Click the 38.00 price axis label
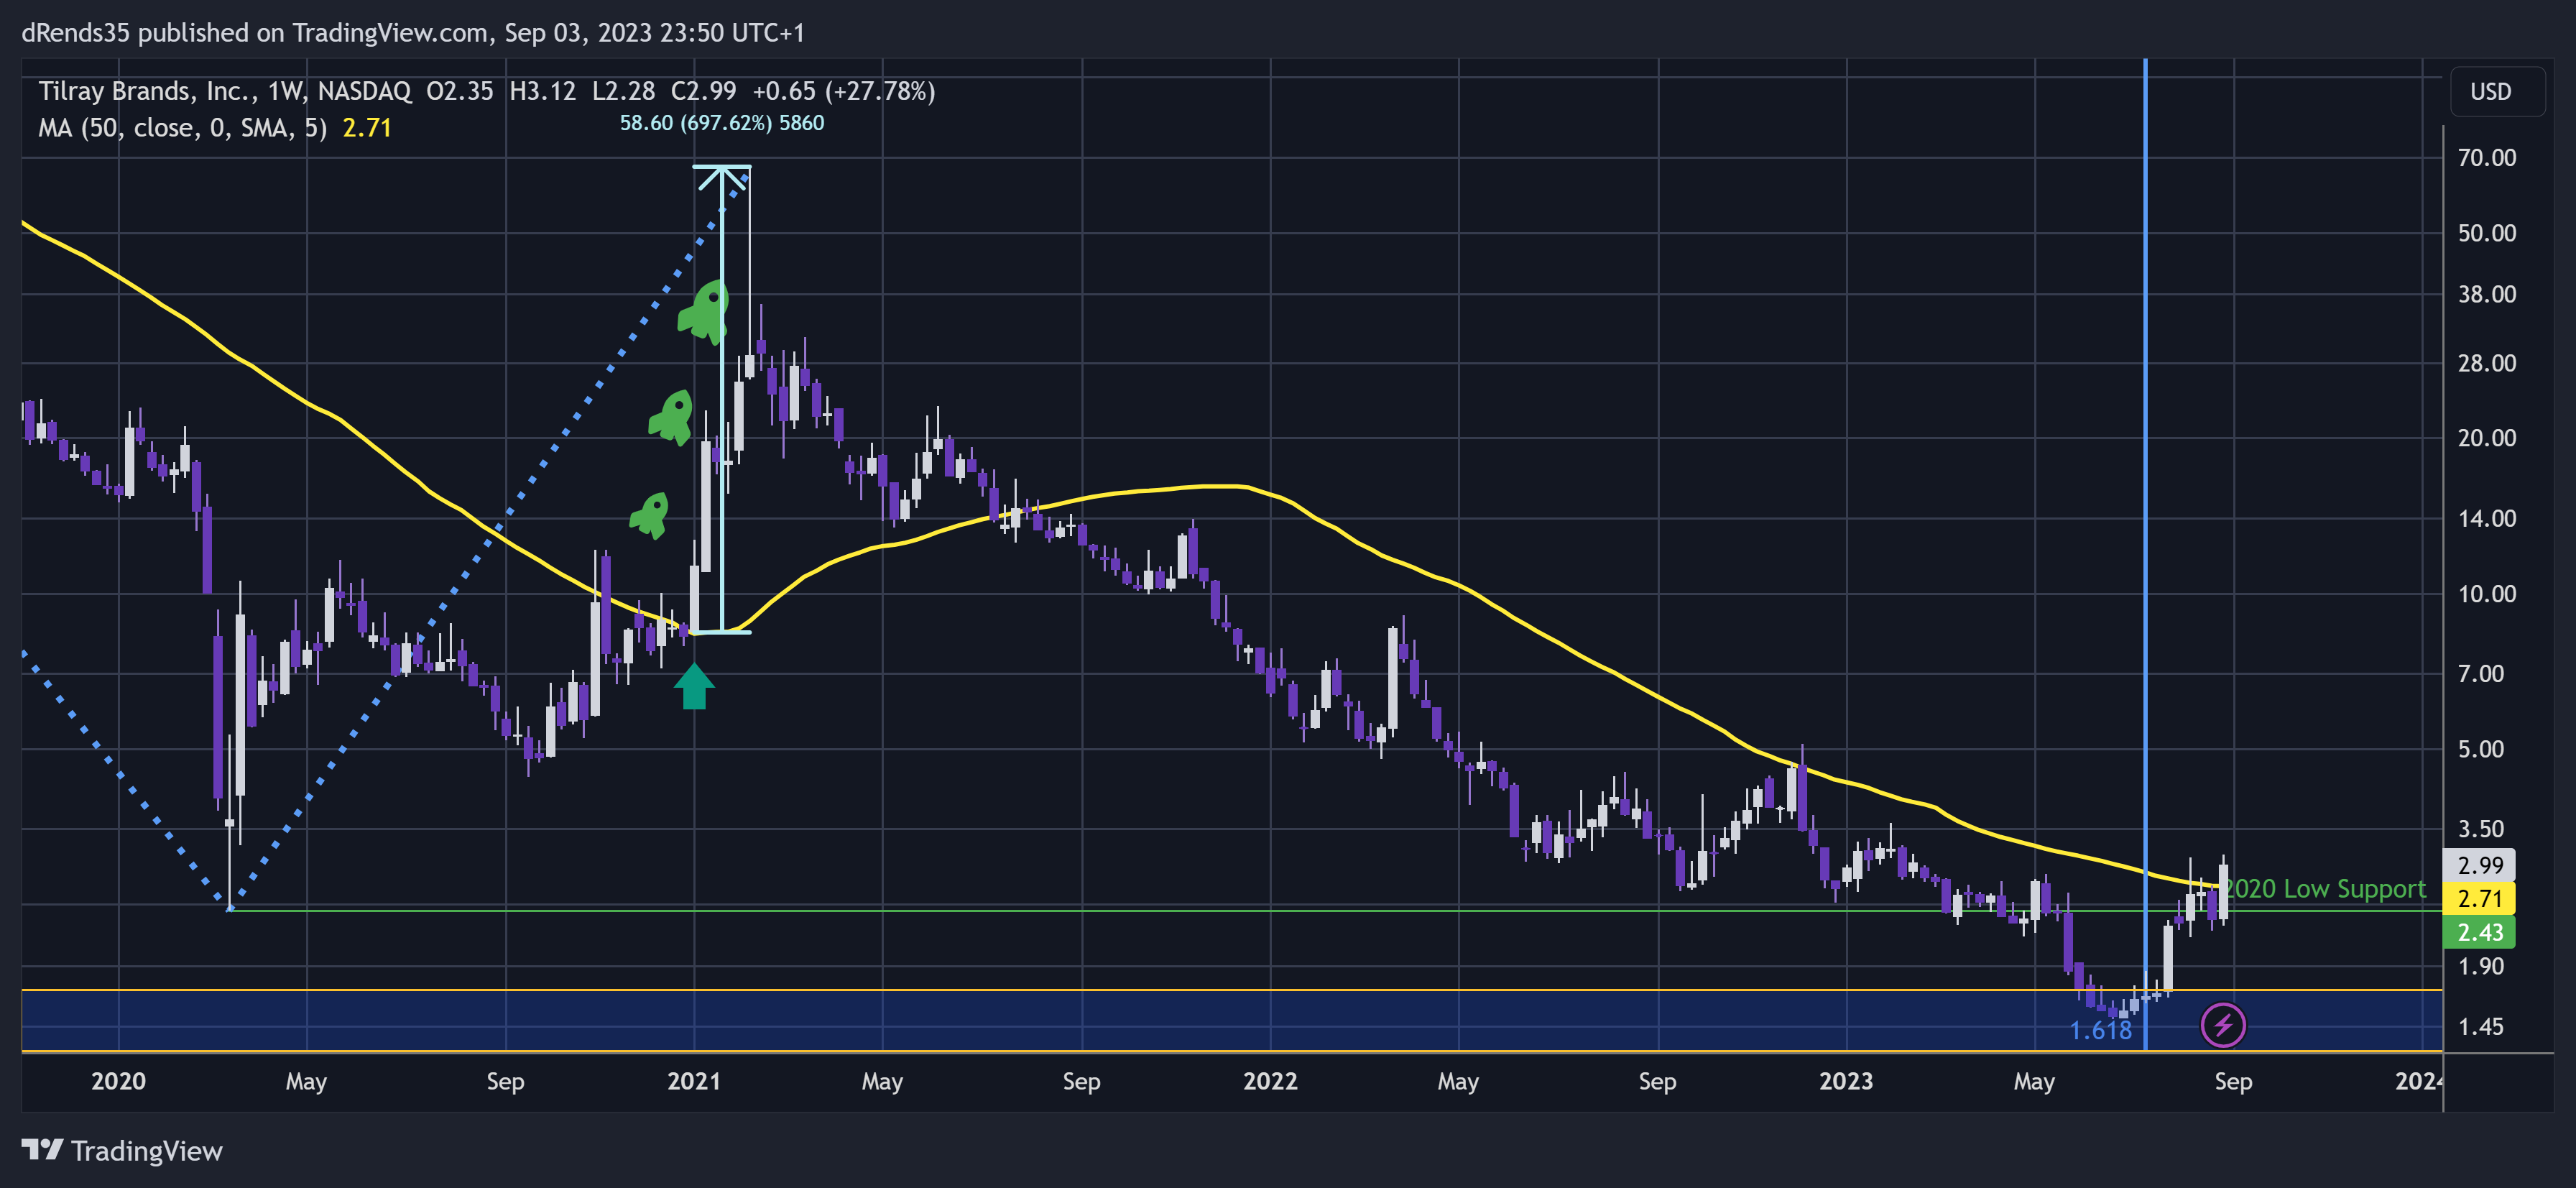Image resolution: width=2576 pixels, height=1188 pixels. coord(2486,294)
